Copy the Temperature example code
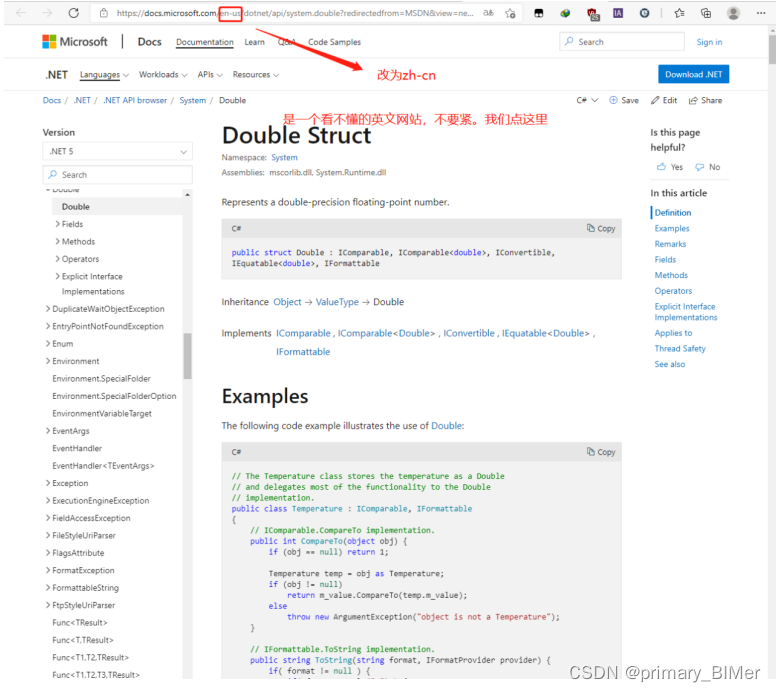This screenshot has height=692, width=776. (x=601, y=452)
